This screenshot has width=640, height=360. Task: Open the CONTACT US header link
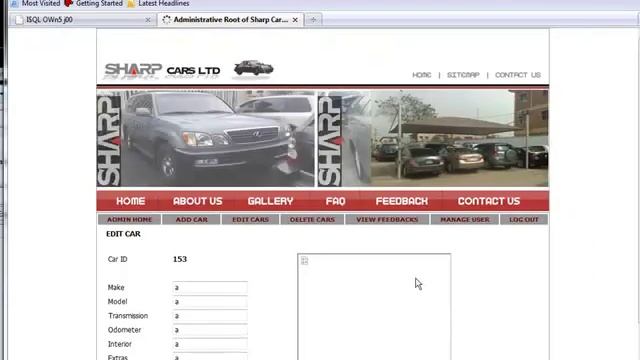point(518,75)
